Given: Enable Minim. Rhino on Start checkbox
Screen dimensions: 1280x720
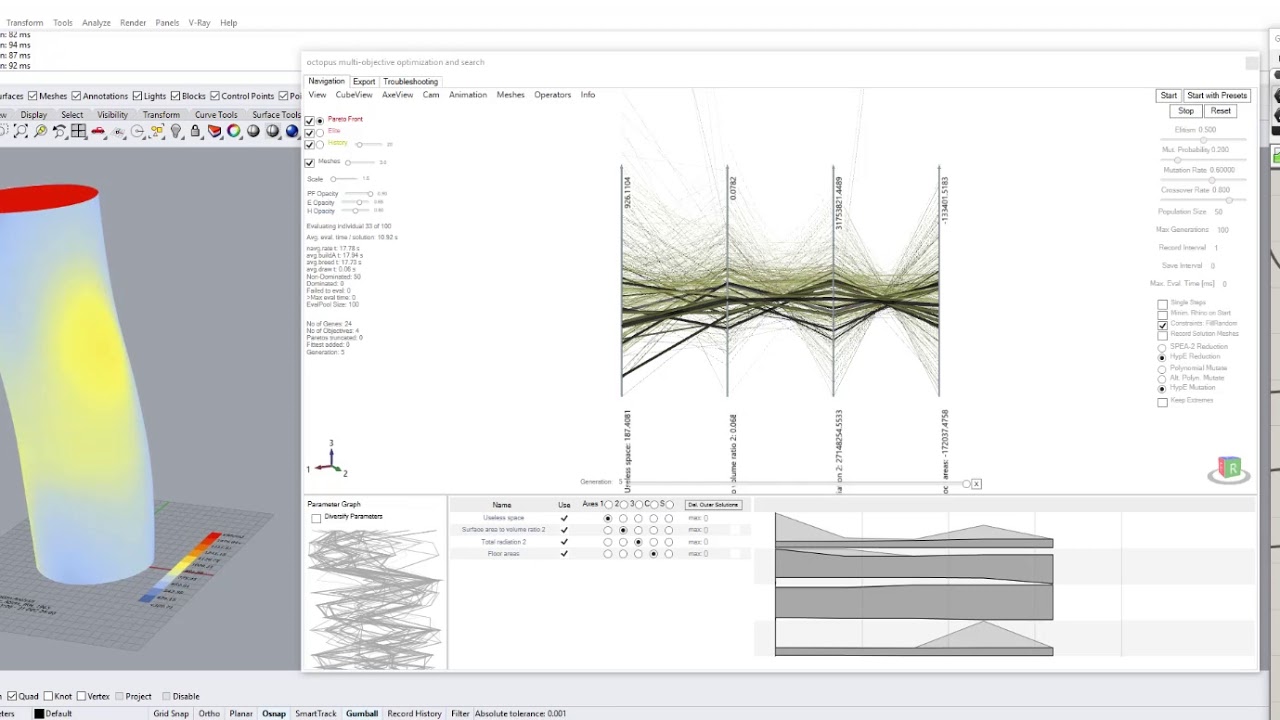Looking at the screenshot, I should coord(1162,314).
